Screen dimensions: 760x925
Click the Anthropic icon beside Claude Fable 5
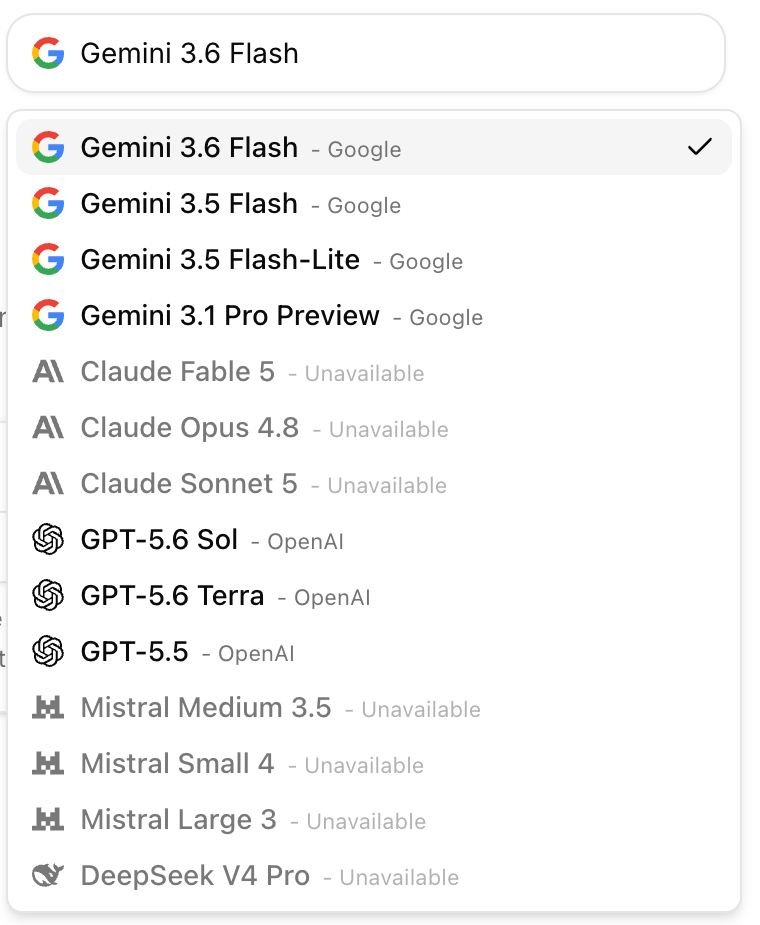(x=48, y=372)
